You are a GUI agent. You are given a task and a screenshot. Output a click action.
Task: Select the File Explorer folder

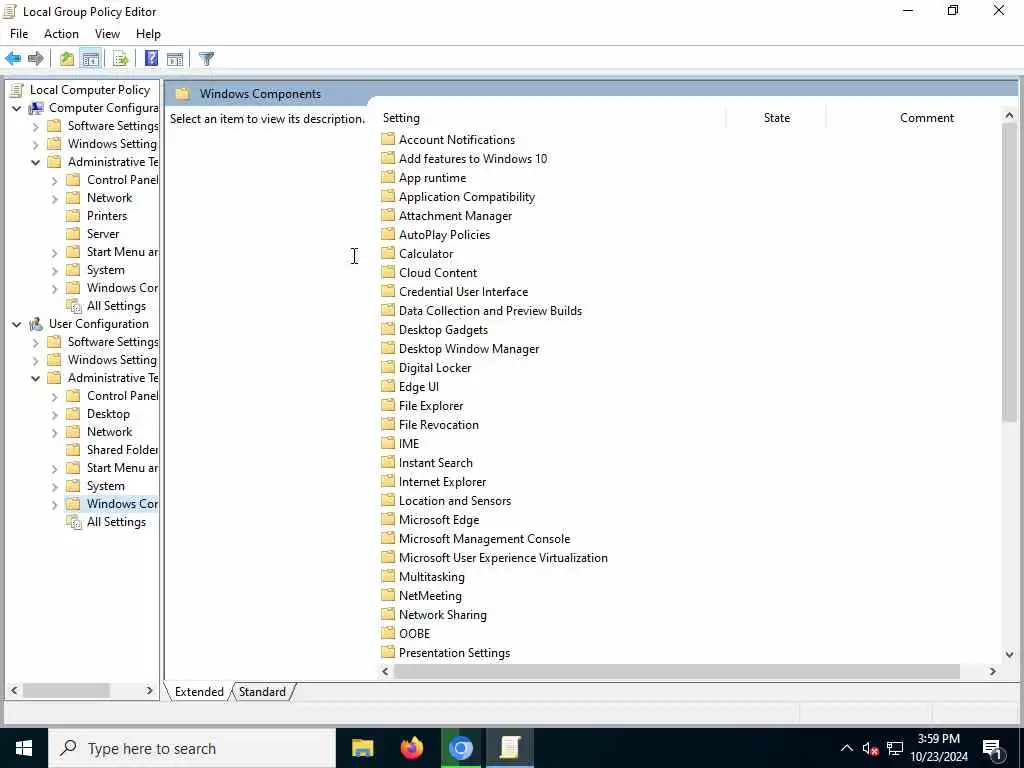pyautogui.click(x=431, y=406)
